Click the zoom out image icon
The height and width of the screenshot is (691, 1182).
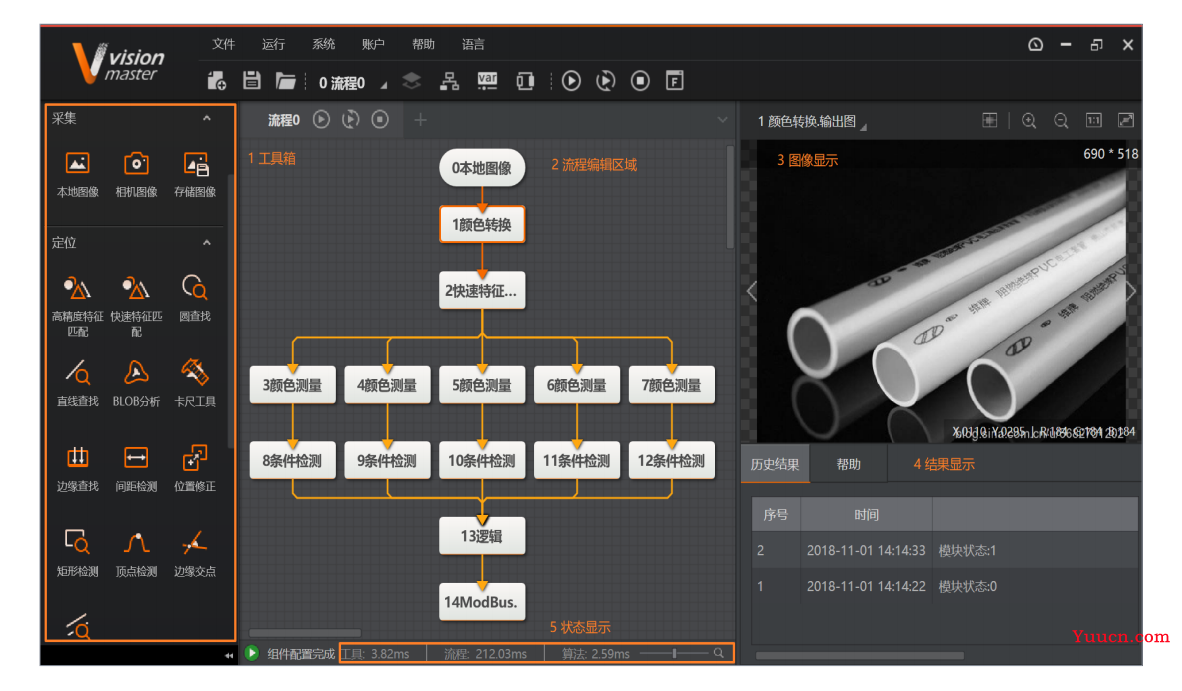coord(1061,121)
